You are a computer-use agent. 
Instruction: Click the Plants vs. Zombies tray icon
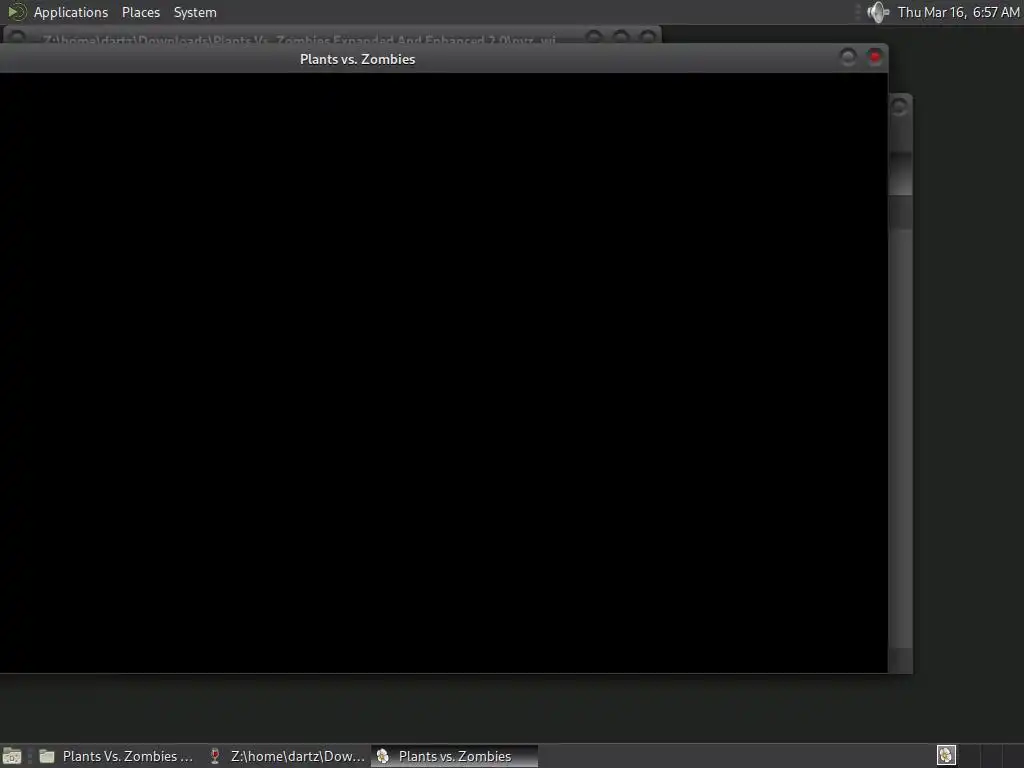tap(946, 755)
